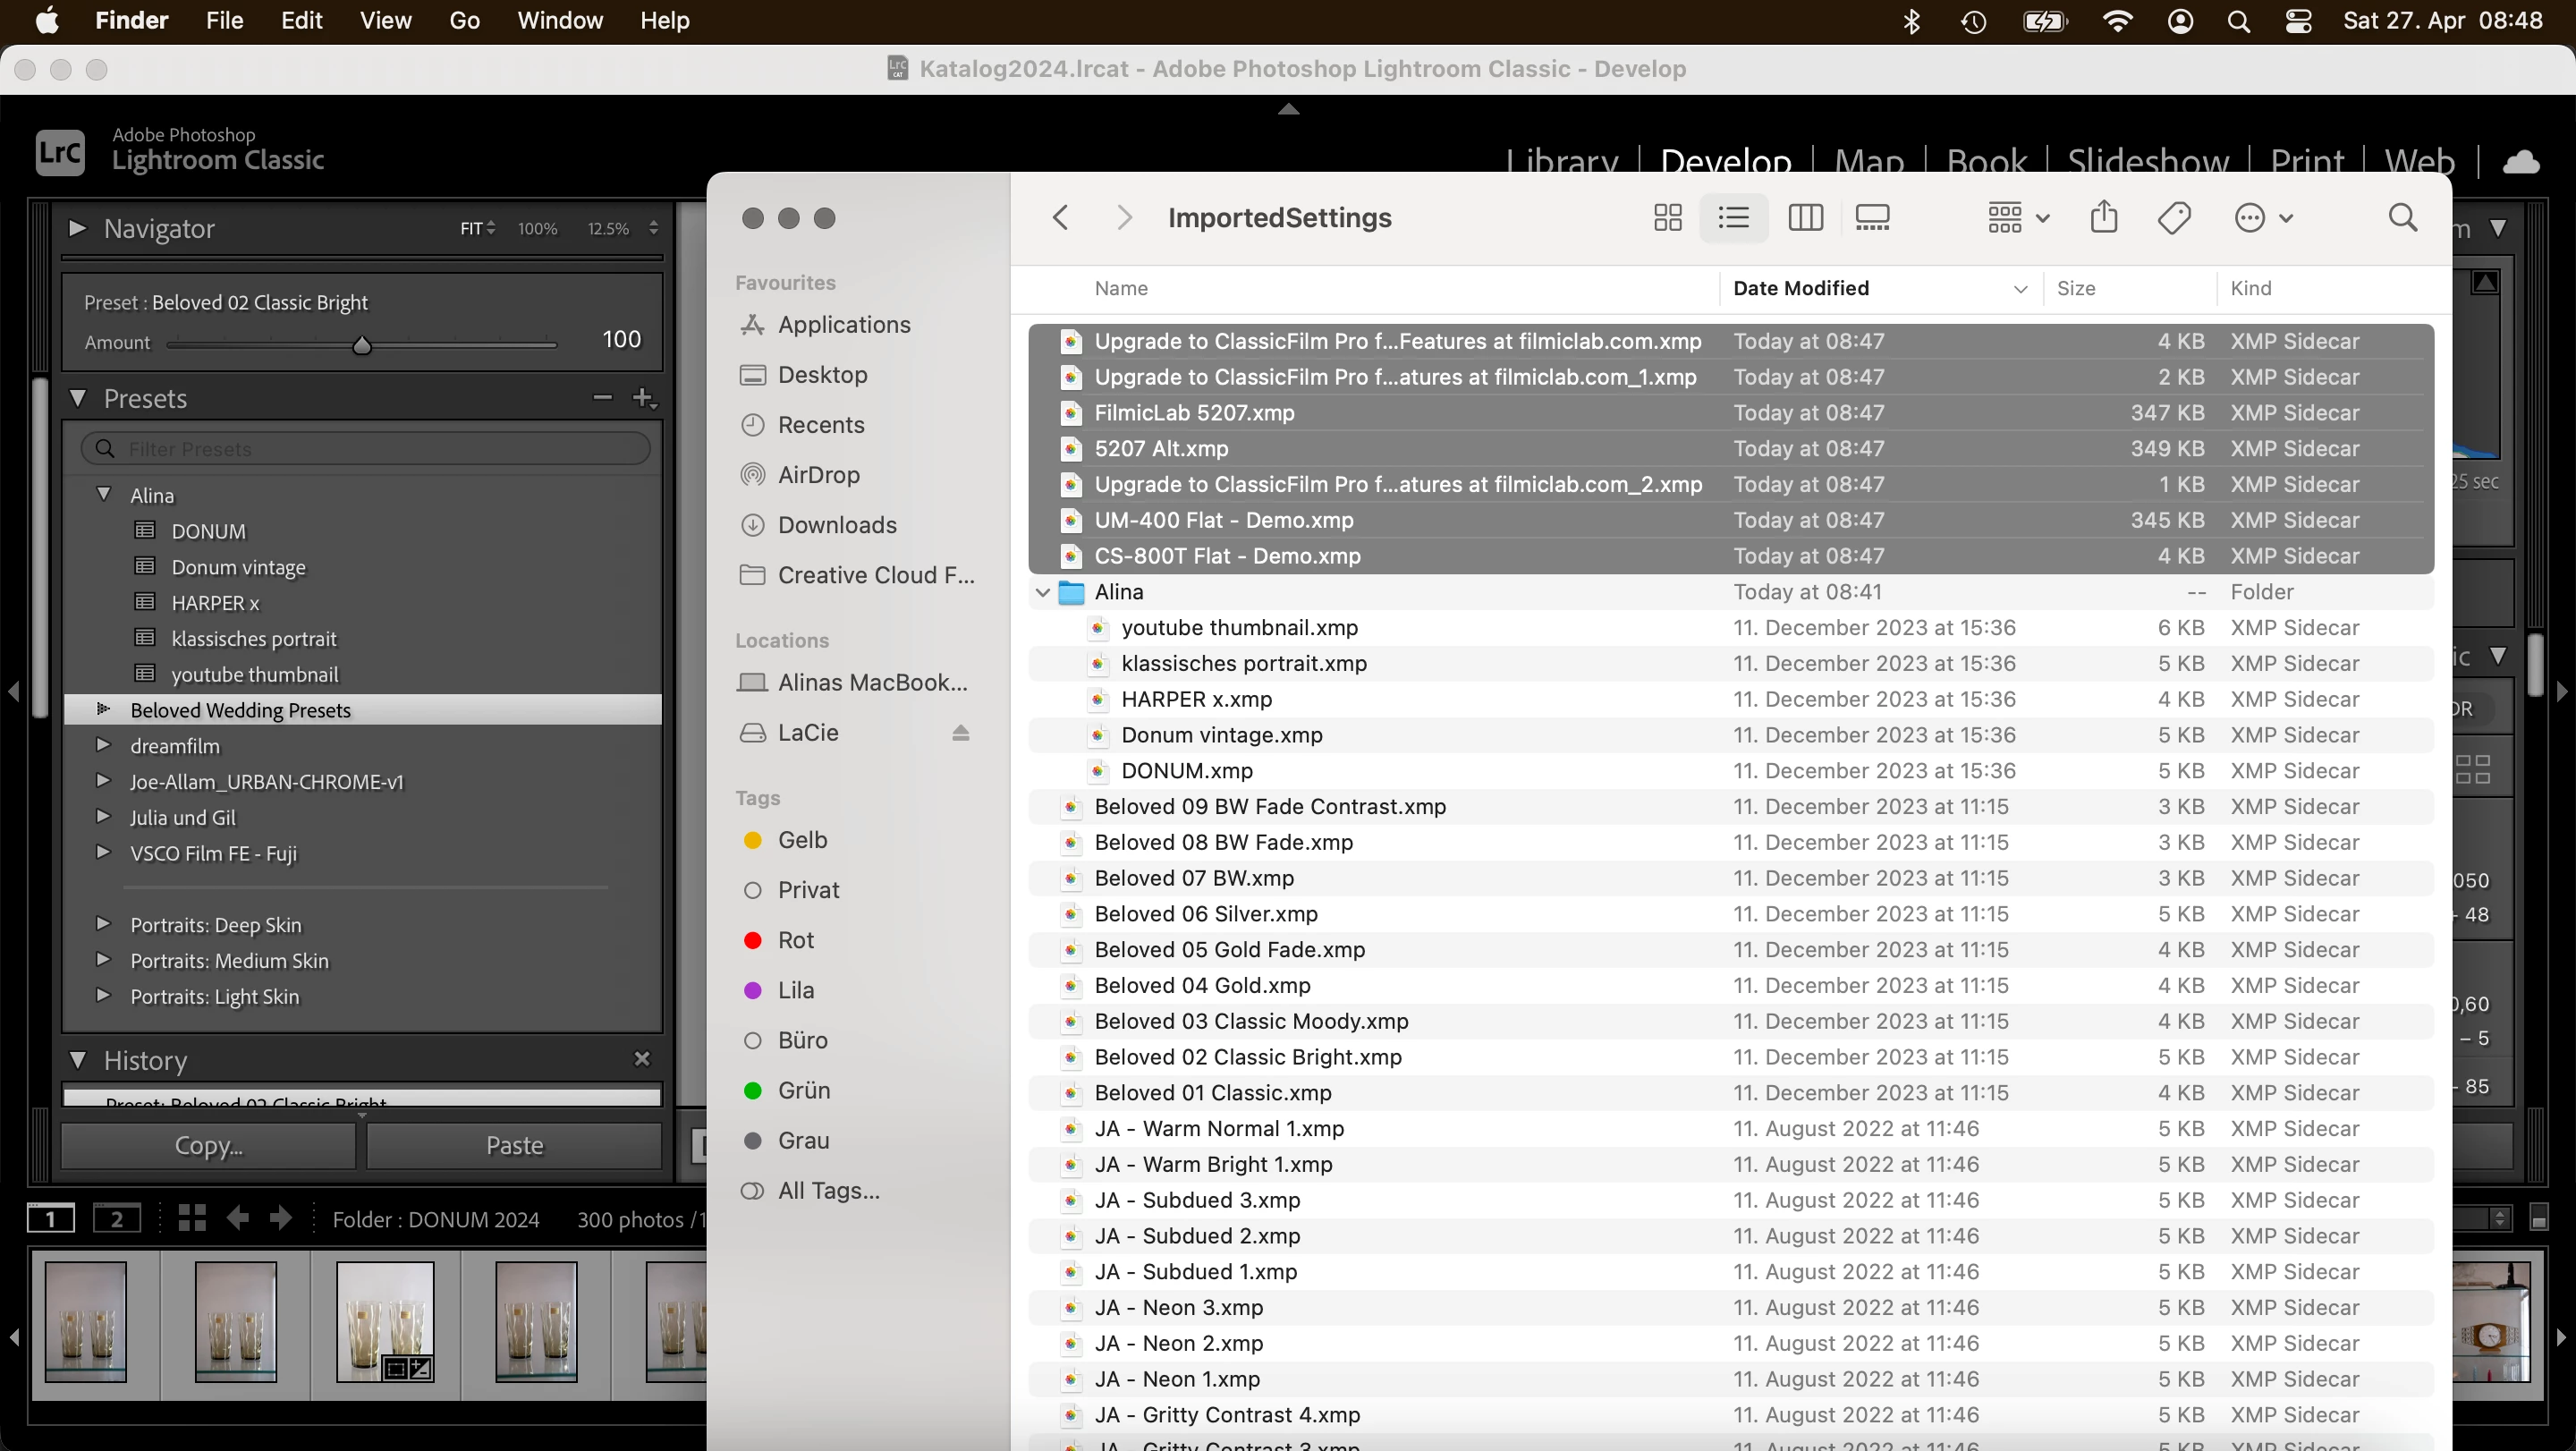Switch Finder to icon grid view
The height and width of the screenshot is (1451, 2576).
click(1667, 218)
